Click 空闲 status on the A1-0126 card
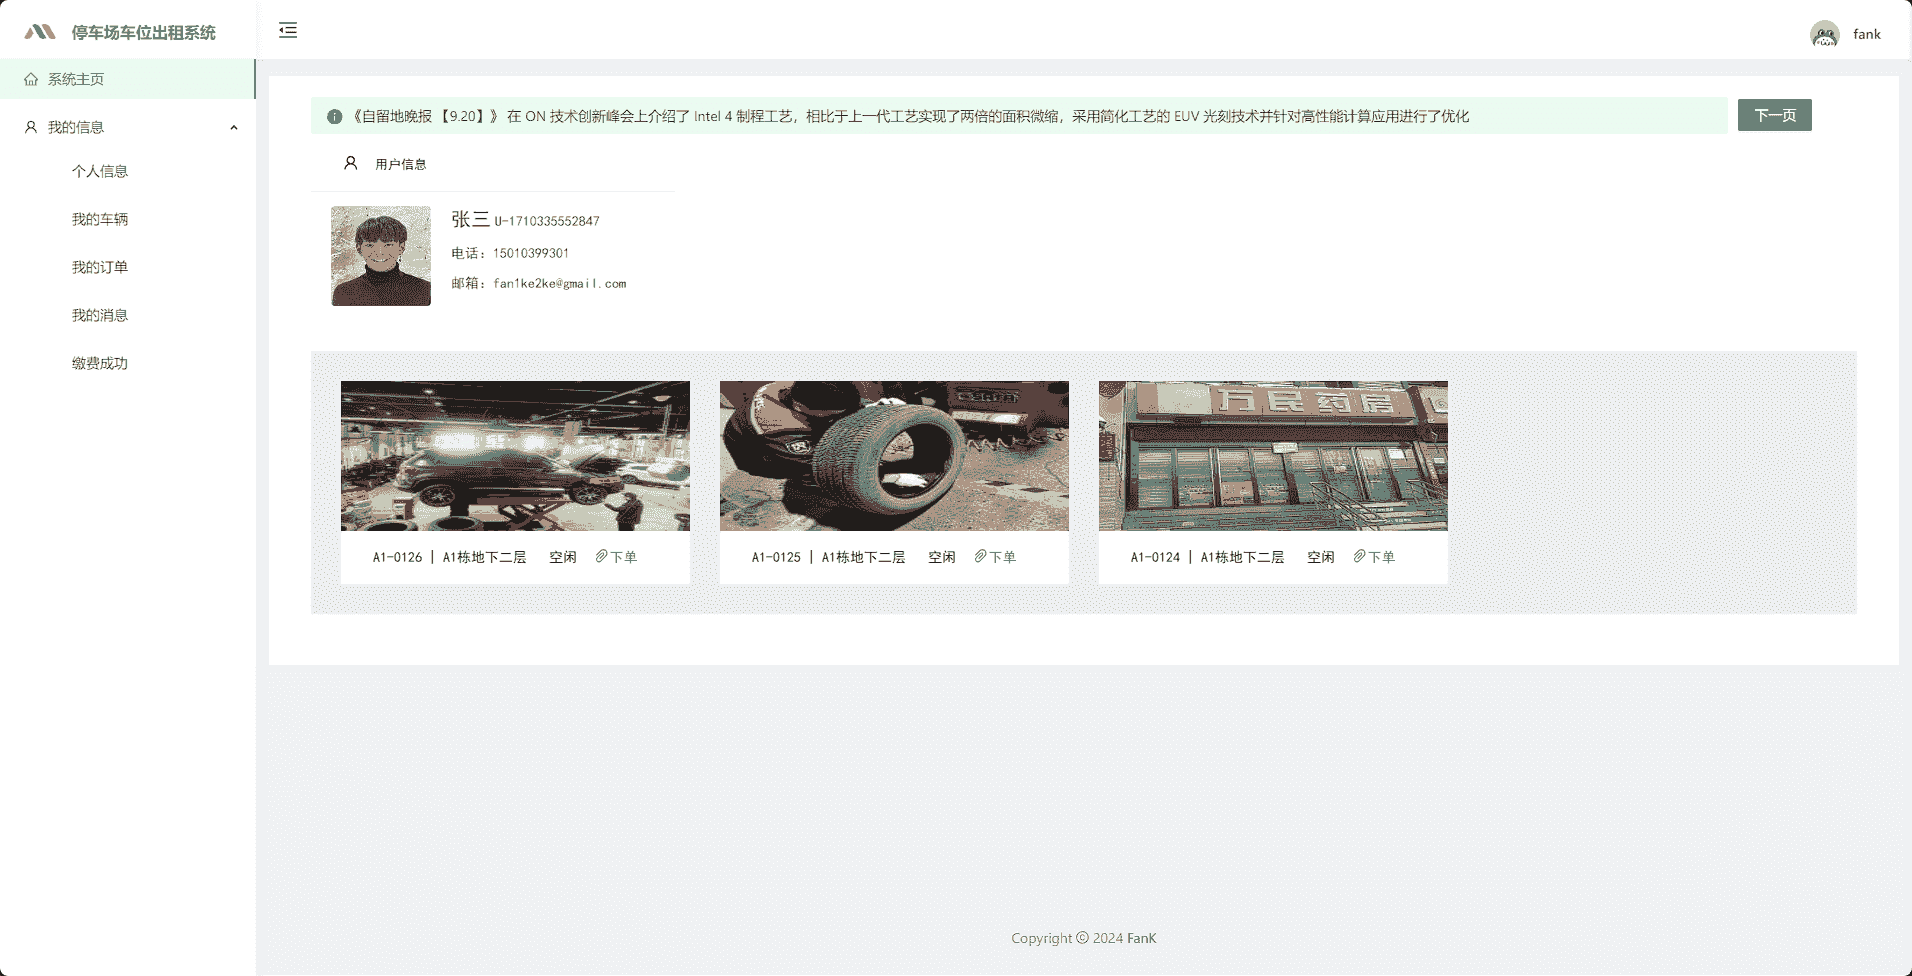The height and width of the screenshot is (976, 1912). click(x=563, y=557)
